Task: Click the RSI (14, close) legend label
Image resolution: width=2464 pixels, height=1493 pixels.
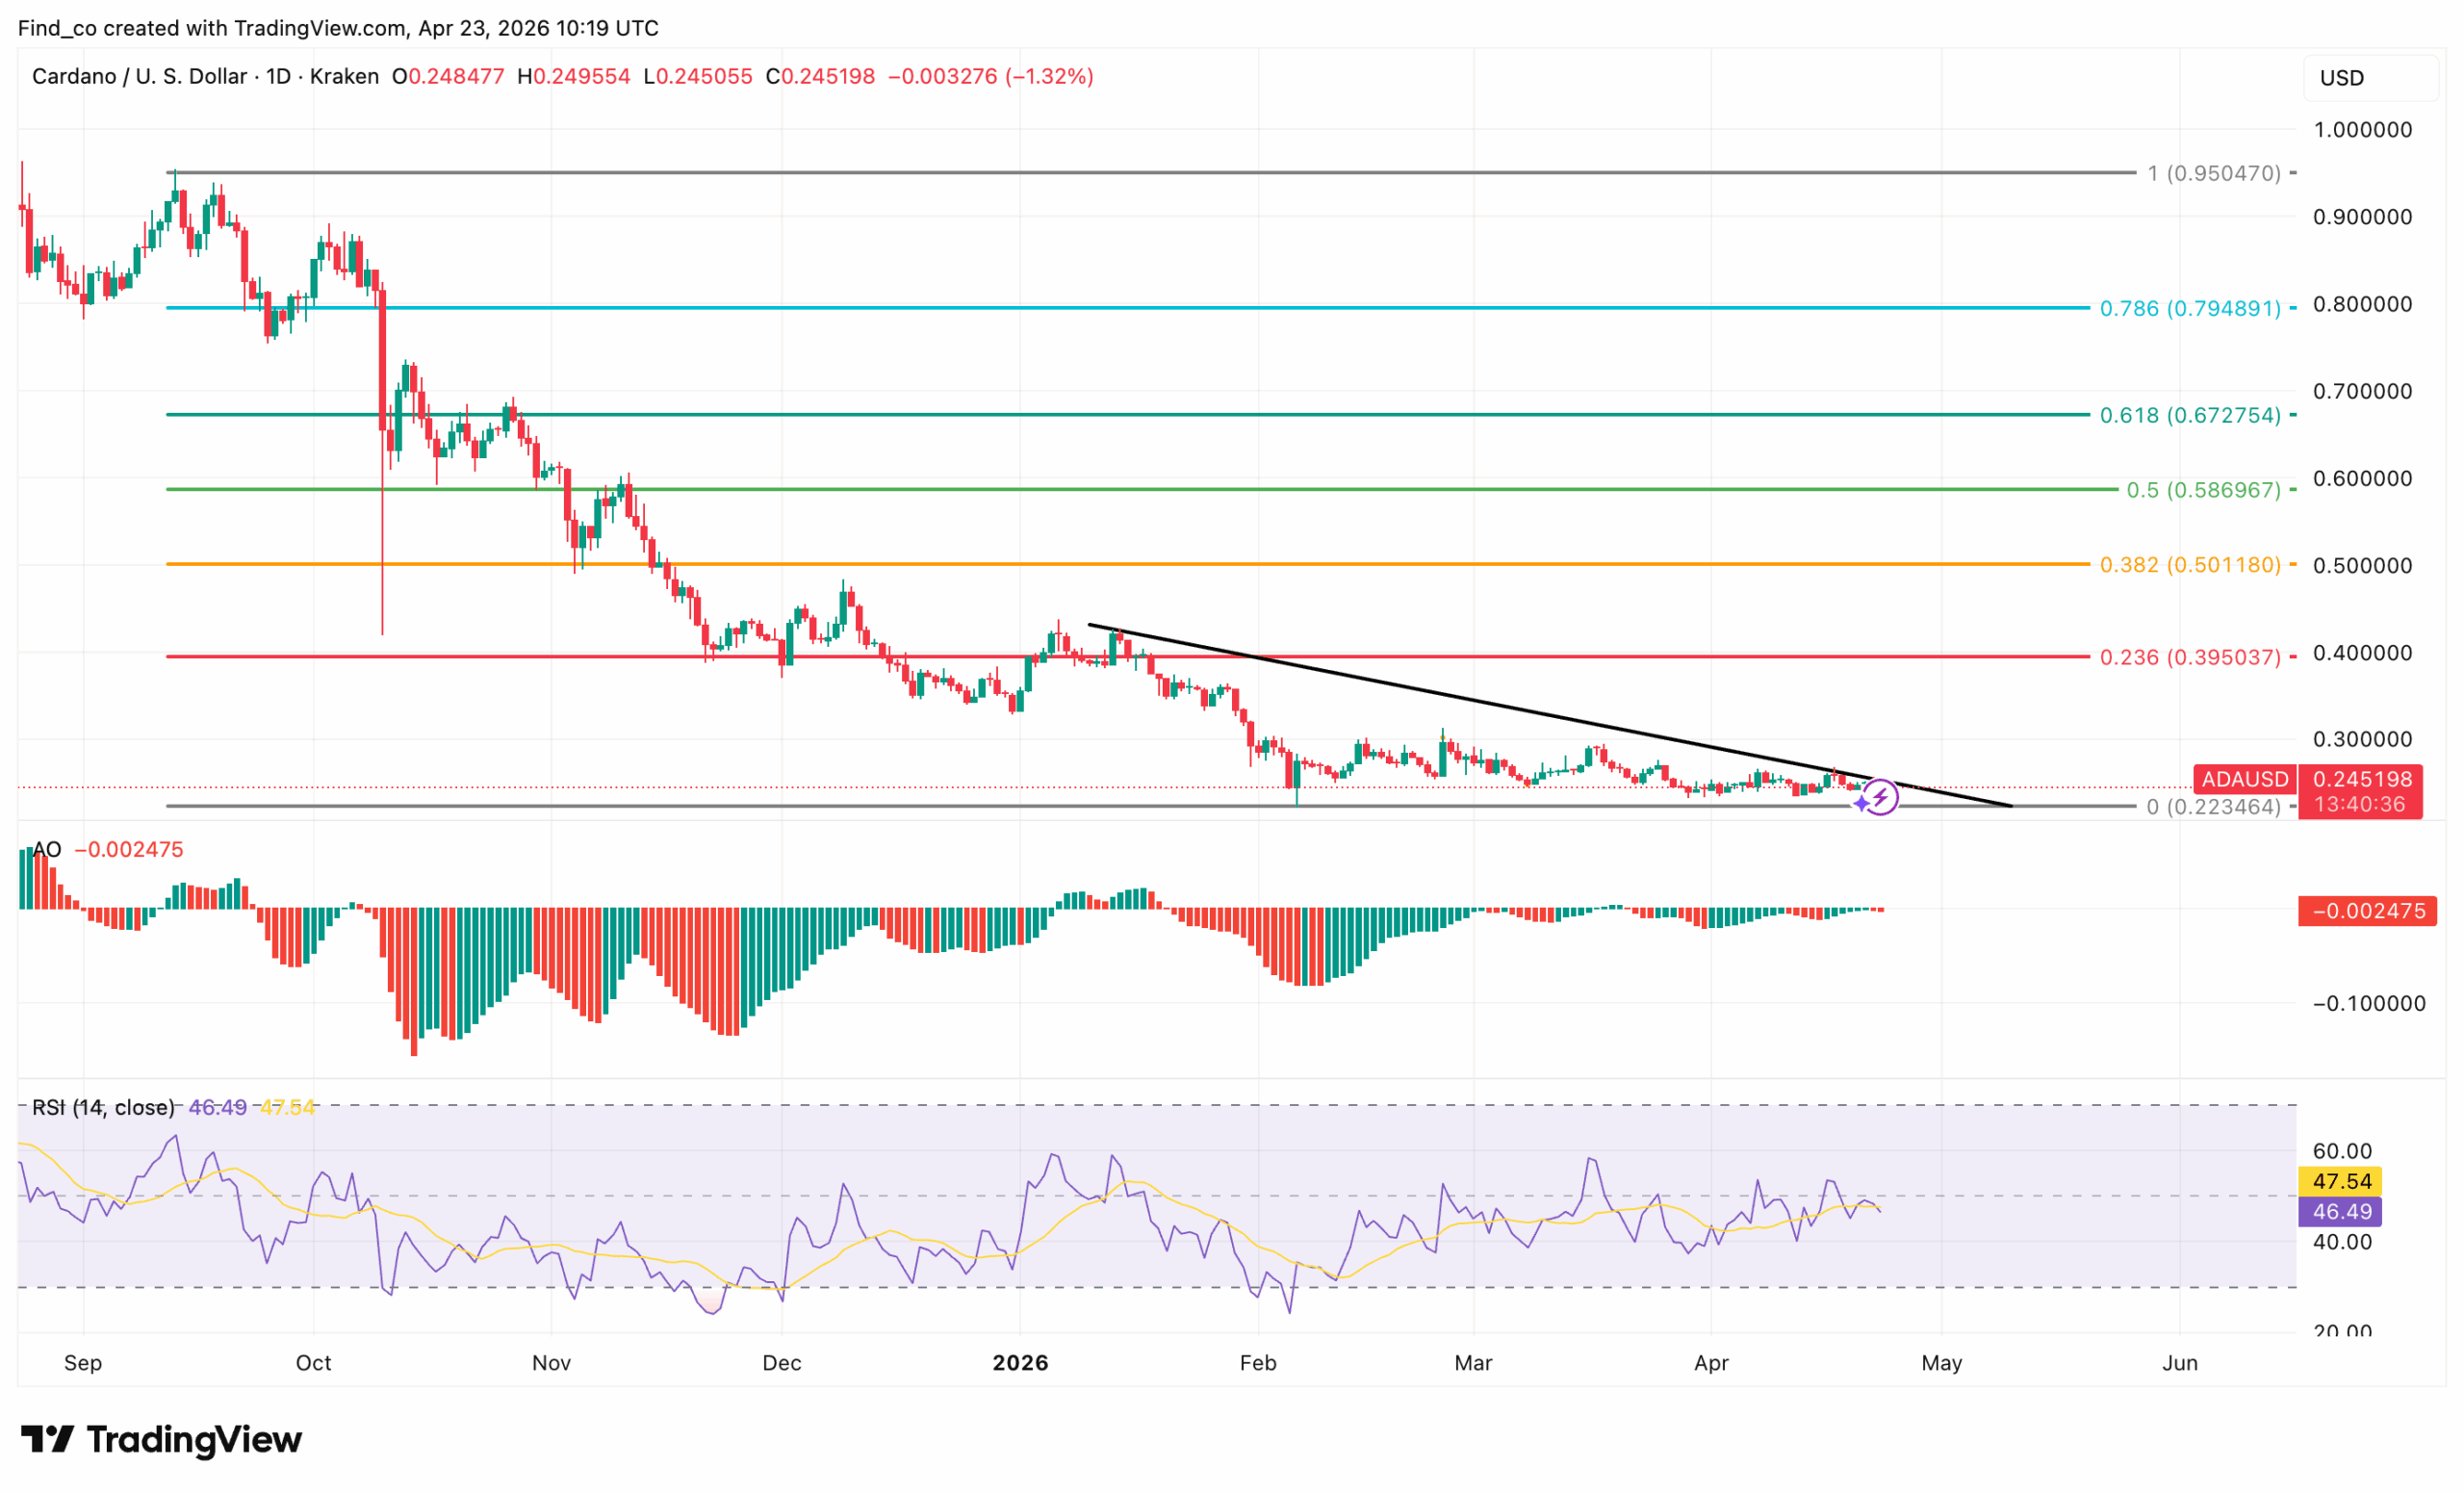Action: [x=103, y=1107]
